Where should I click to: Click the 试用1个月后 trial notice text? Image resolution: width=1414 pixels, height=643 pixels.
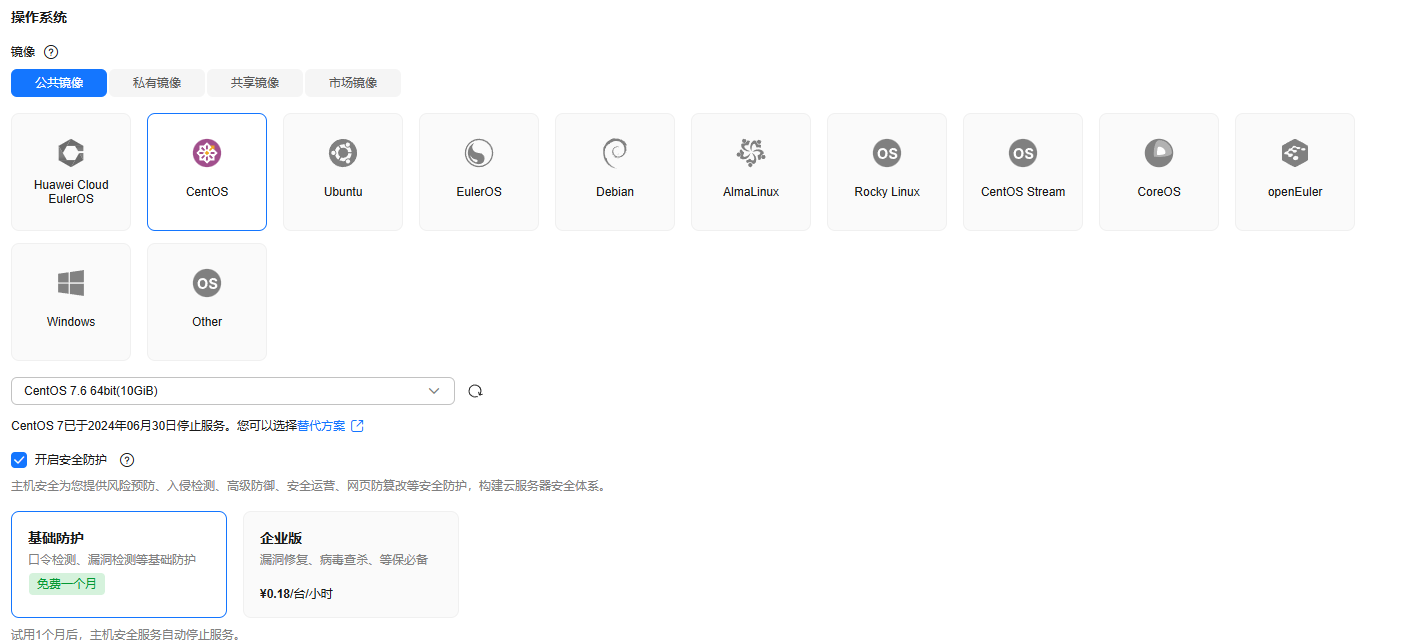125,635
